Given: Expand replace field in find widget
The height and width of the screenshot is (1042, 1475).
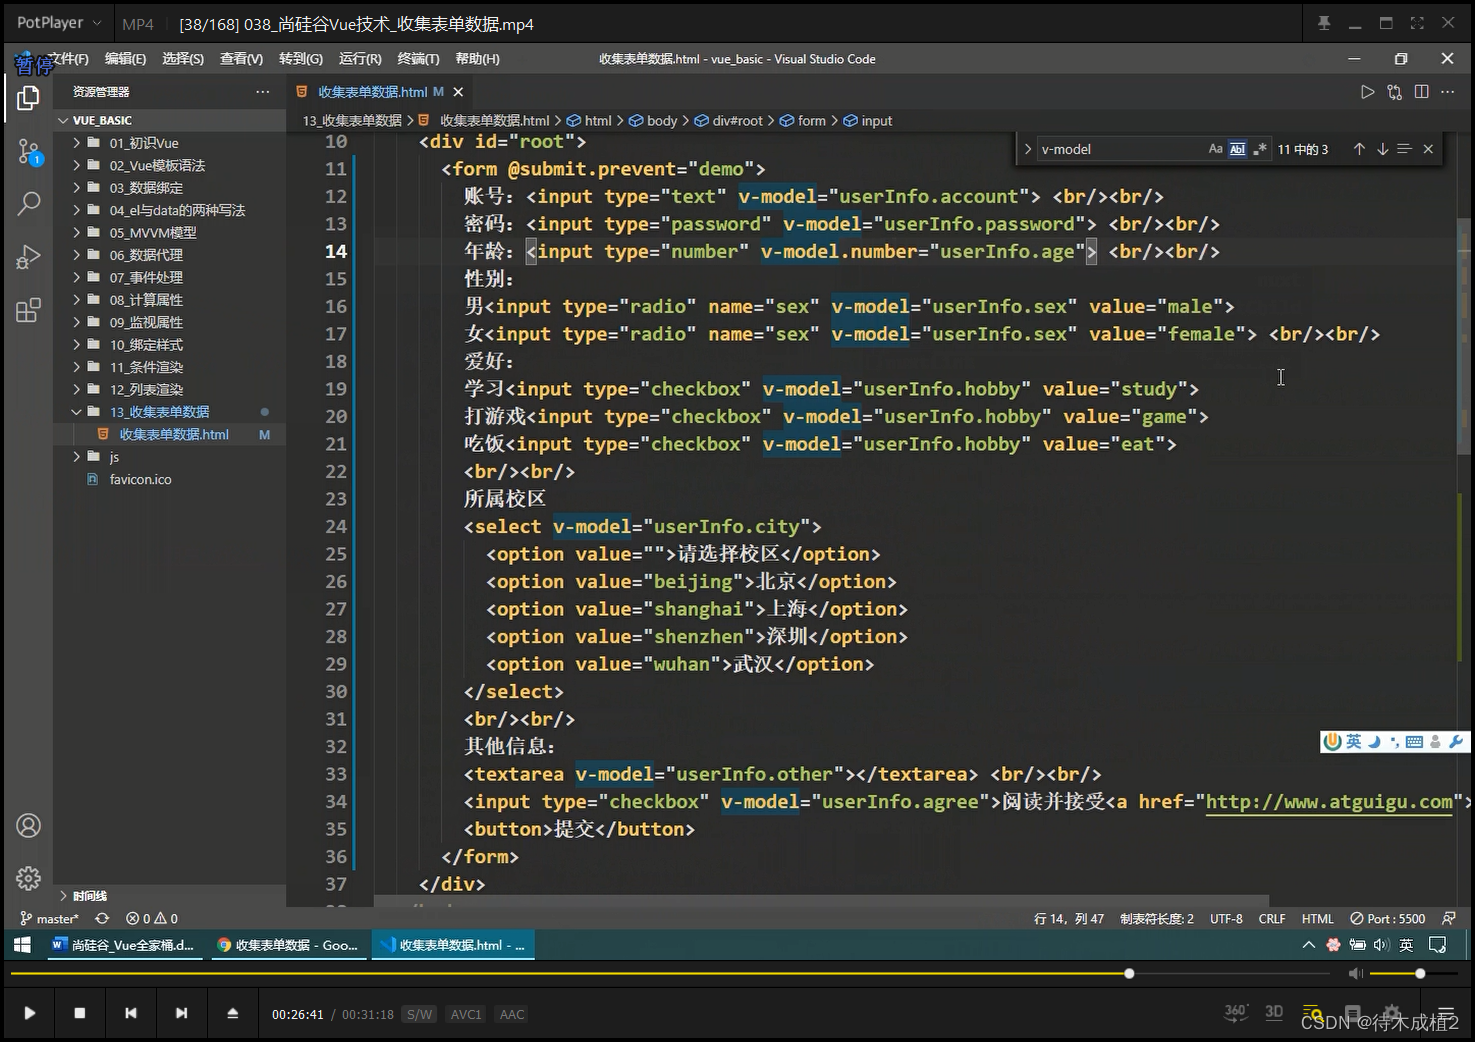Looking at the screenshot, I should click(1027, 149).
